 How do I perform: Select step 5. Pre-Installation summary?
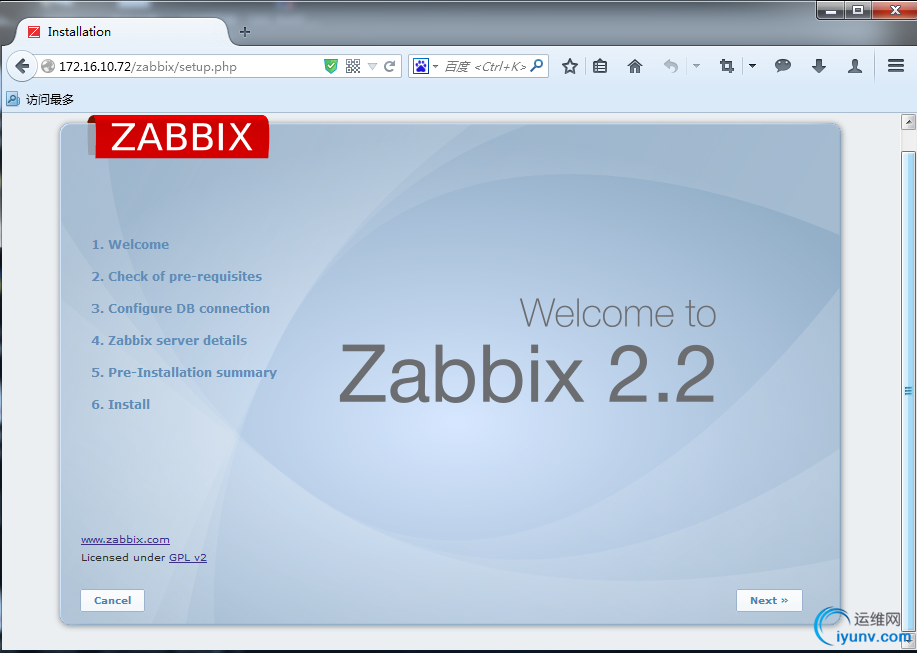pyautogui.click(x=184, y=372)
